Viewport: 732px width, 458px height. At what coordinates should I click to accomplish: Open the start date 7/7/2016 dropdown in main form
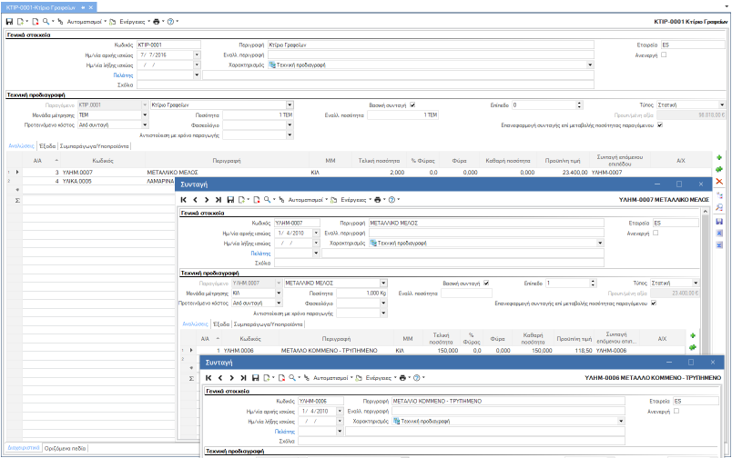[197, 55]
